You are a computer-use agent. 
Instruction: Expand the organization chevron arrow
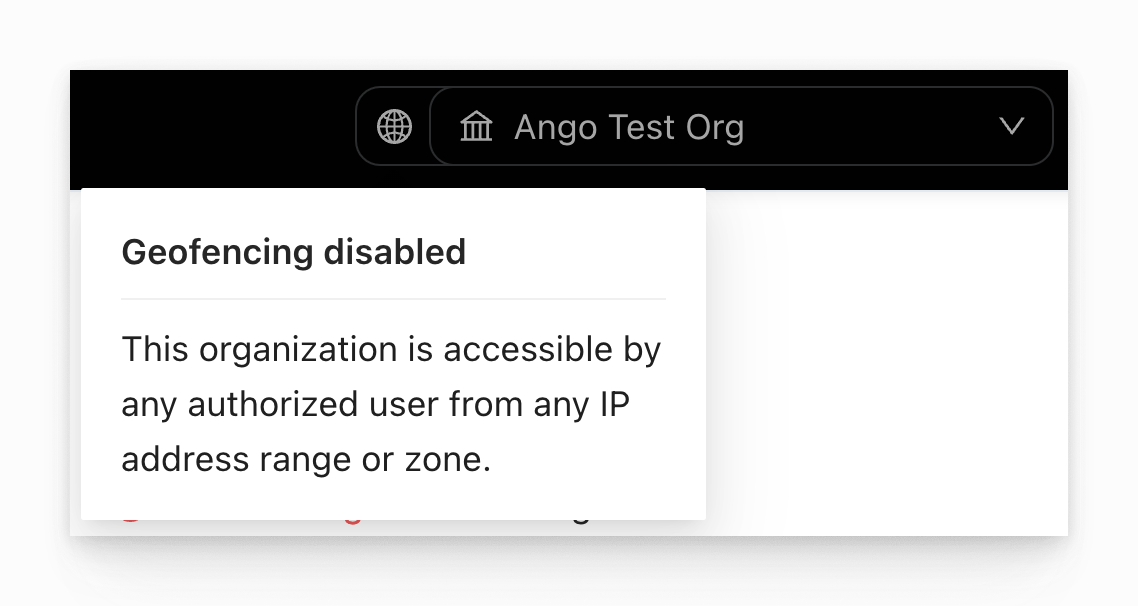(x=1012, y=126)
